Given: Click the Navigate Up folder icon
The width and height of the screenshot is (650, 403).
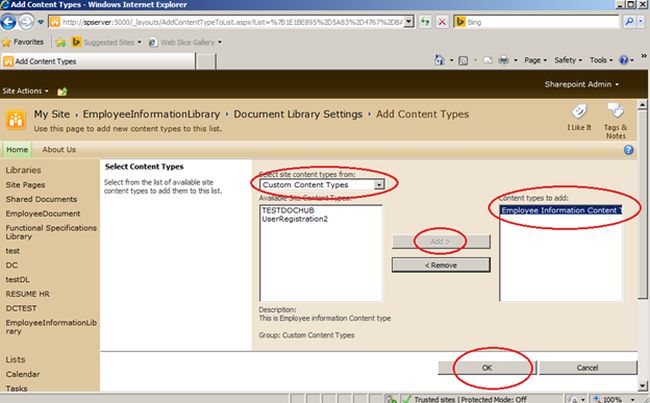Looking at the screenshot, I should [62, 91].
